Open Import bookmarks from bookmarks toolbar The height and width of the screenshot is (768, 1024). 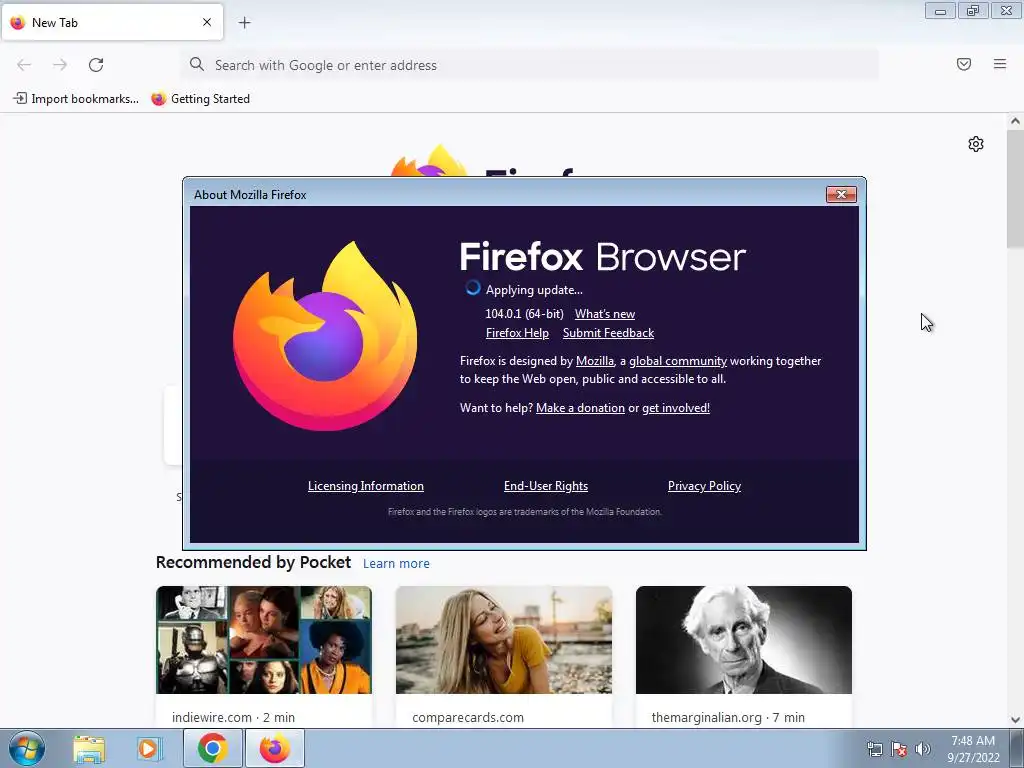tap(76, 99)
